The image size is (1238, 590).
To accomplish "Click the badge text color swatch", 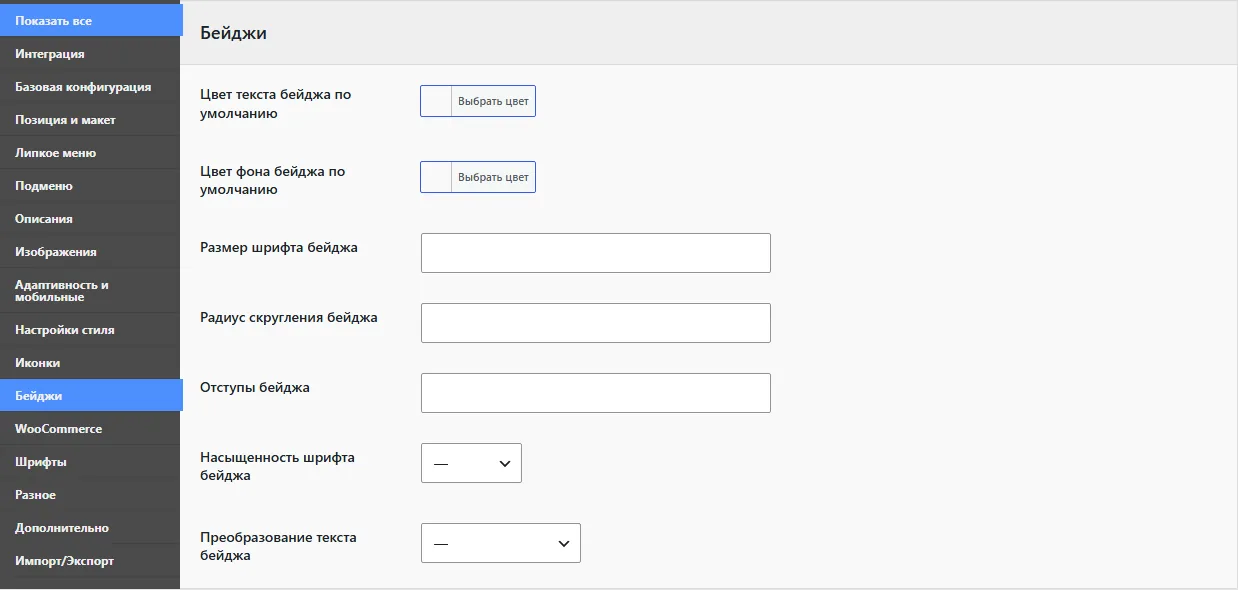I will [x=436, y=101].
